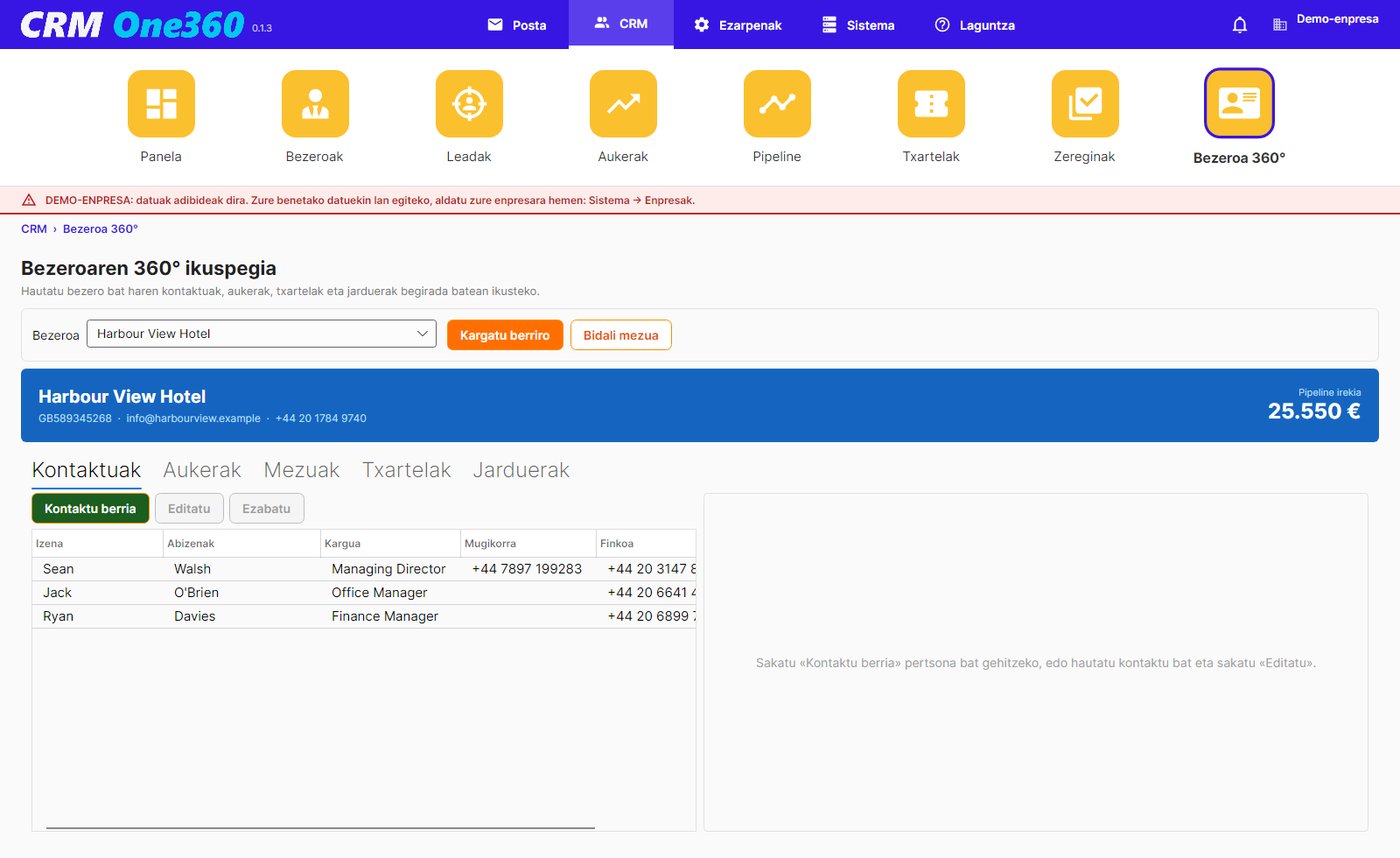Switch to the Txartelak tab
Image resolution: width=1400 pixels, height=858 pixels.
pos(406,470)
